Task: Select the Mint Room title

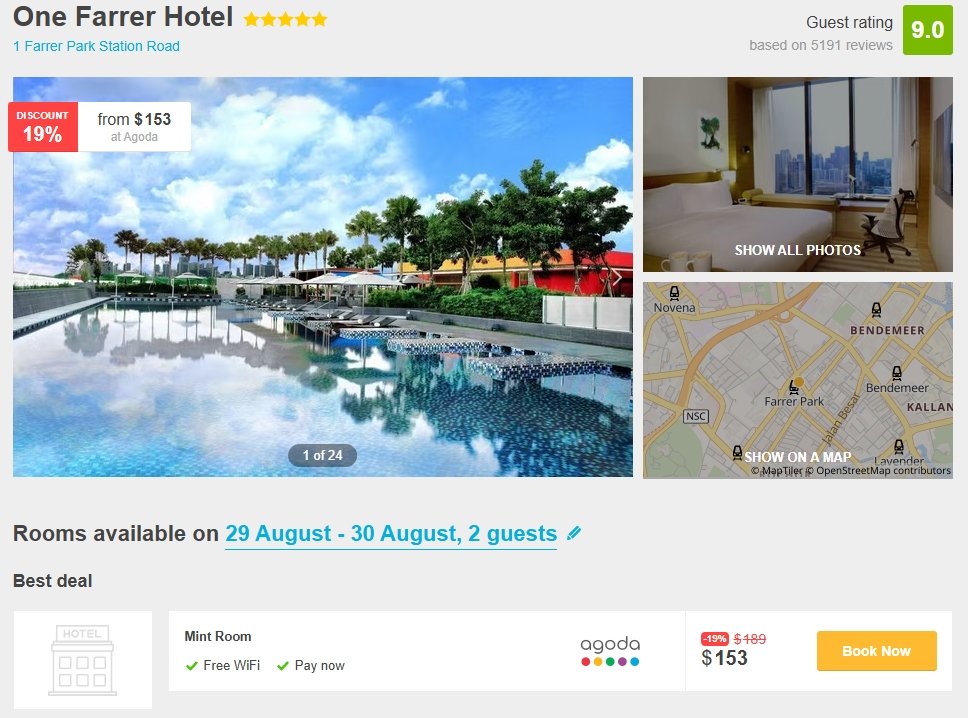Action: tap(218, 636)
